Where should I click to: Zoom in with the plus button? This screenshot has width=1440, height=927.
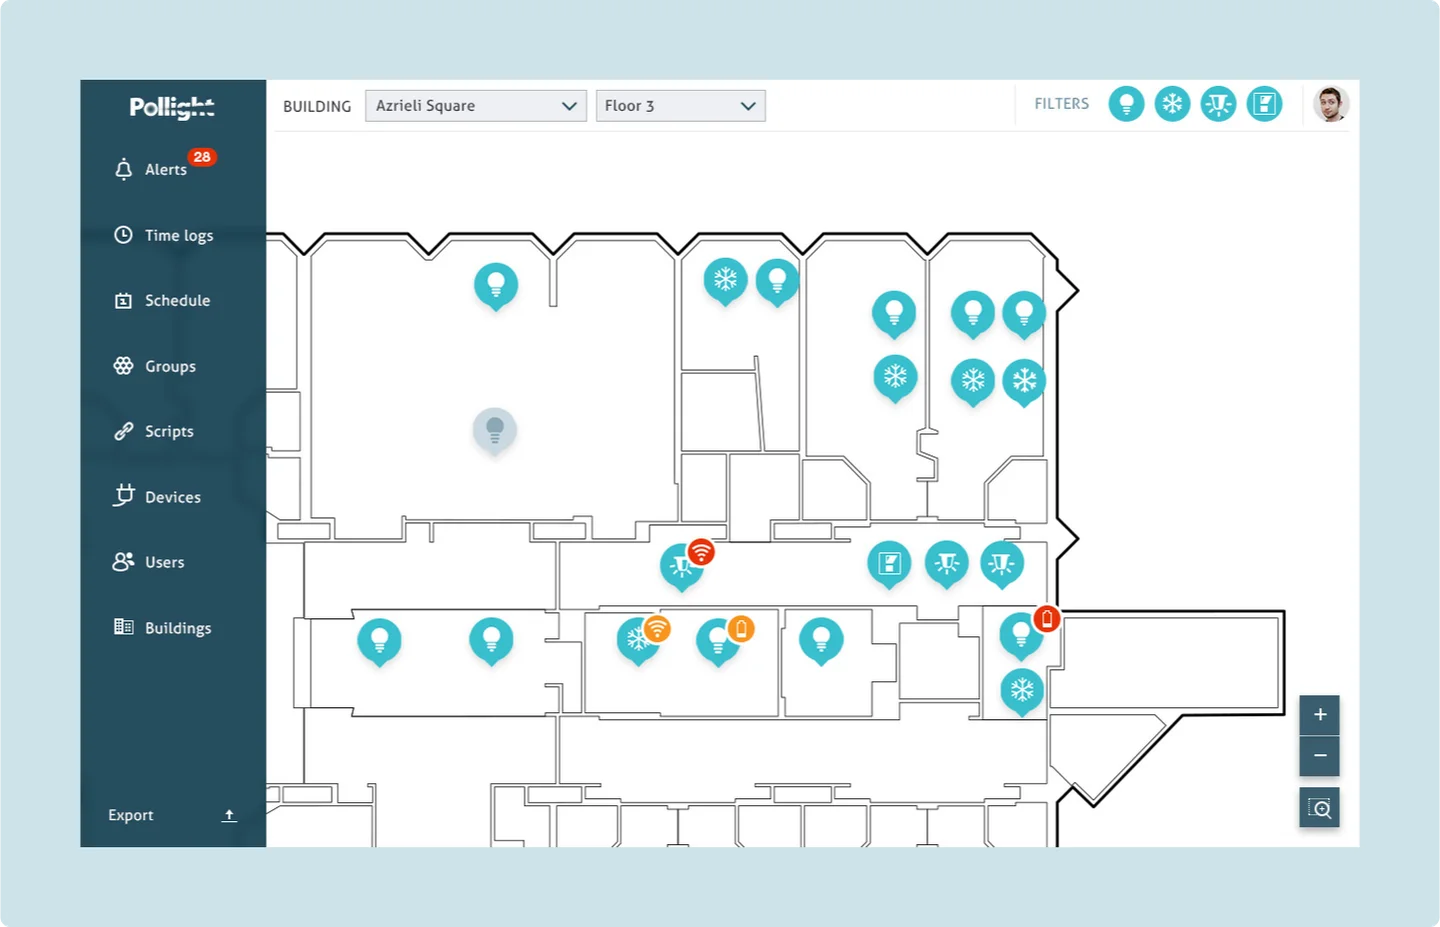[x=1320, y=715]
